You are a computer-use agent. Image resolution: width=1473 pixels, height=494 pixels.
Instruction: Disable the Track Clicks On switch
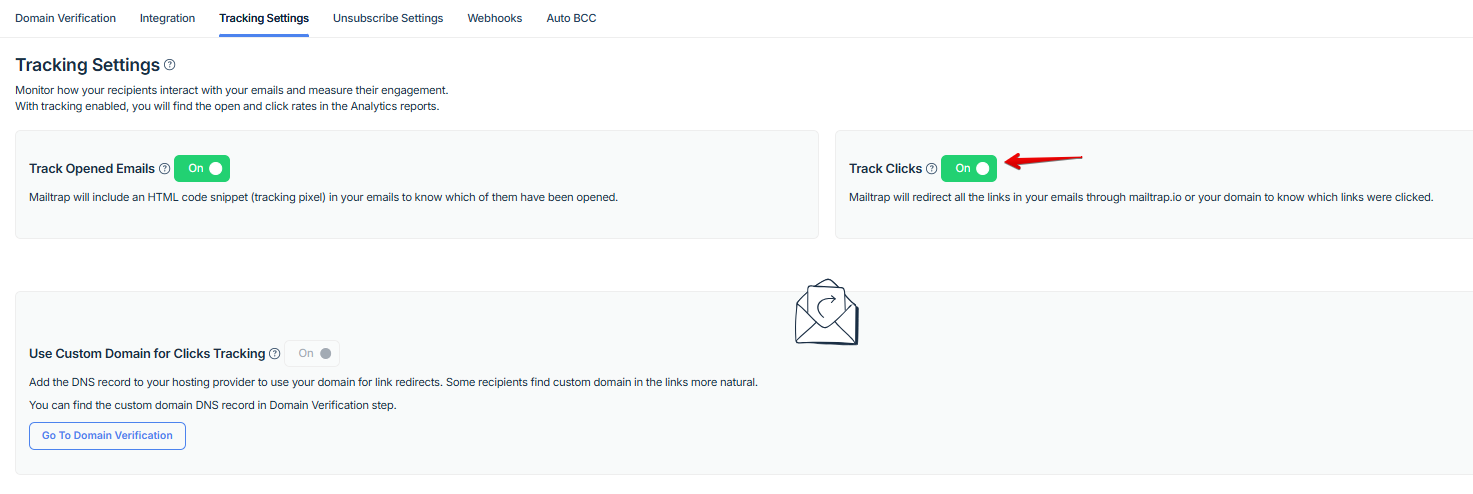coord(969,169)
